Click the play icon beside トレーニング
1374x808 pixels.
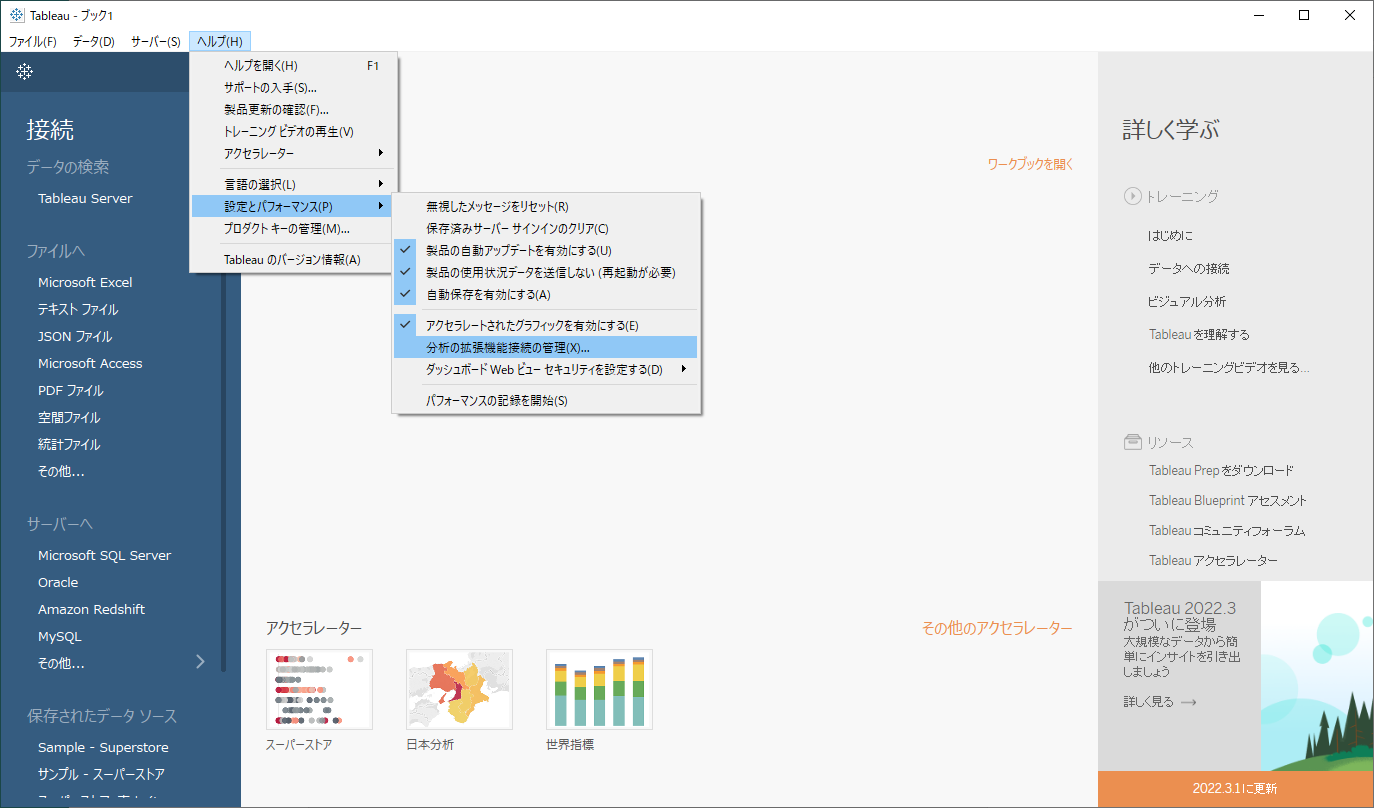(1132, 197)
